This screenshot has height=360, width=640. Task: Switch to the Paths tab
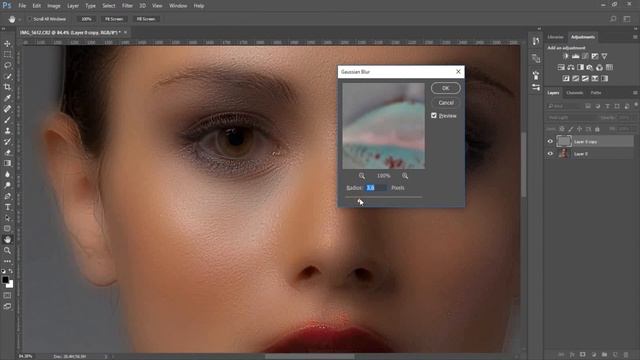point(596,93)
